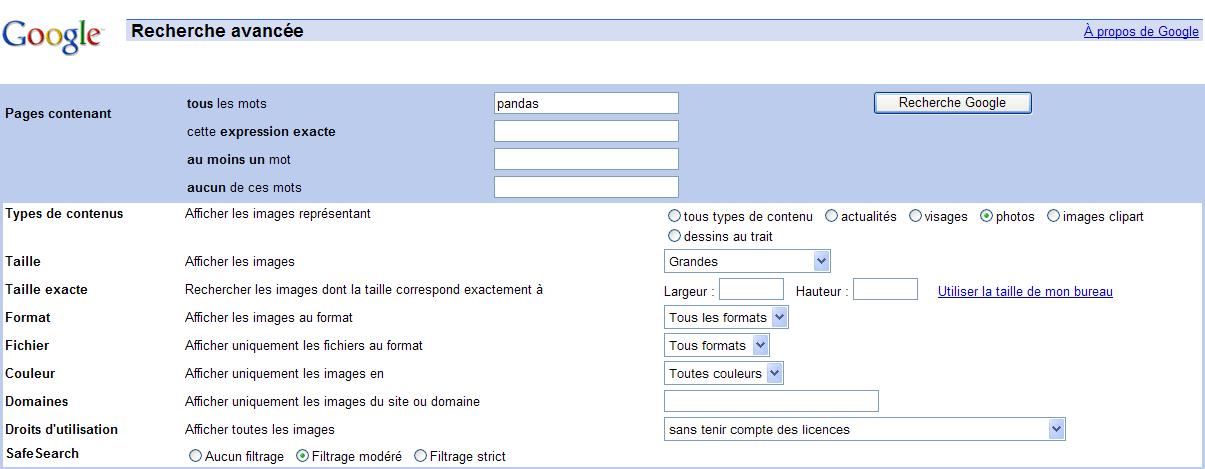Select 'dessins au trait' content type
1205x469 pixels.
pos(674,237)
